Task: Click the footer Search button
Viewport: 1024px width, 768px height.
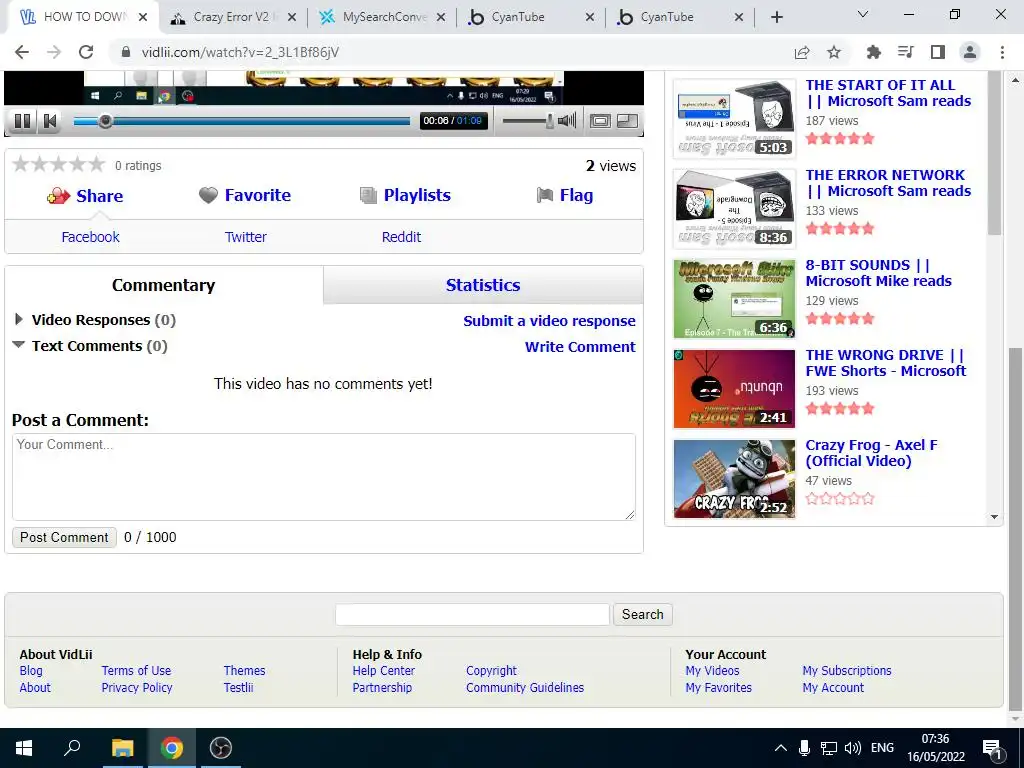Action: (643, 615)
